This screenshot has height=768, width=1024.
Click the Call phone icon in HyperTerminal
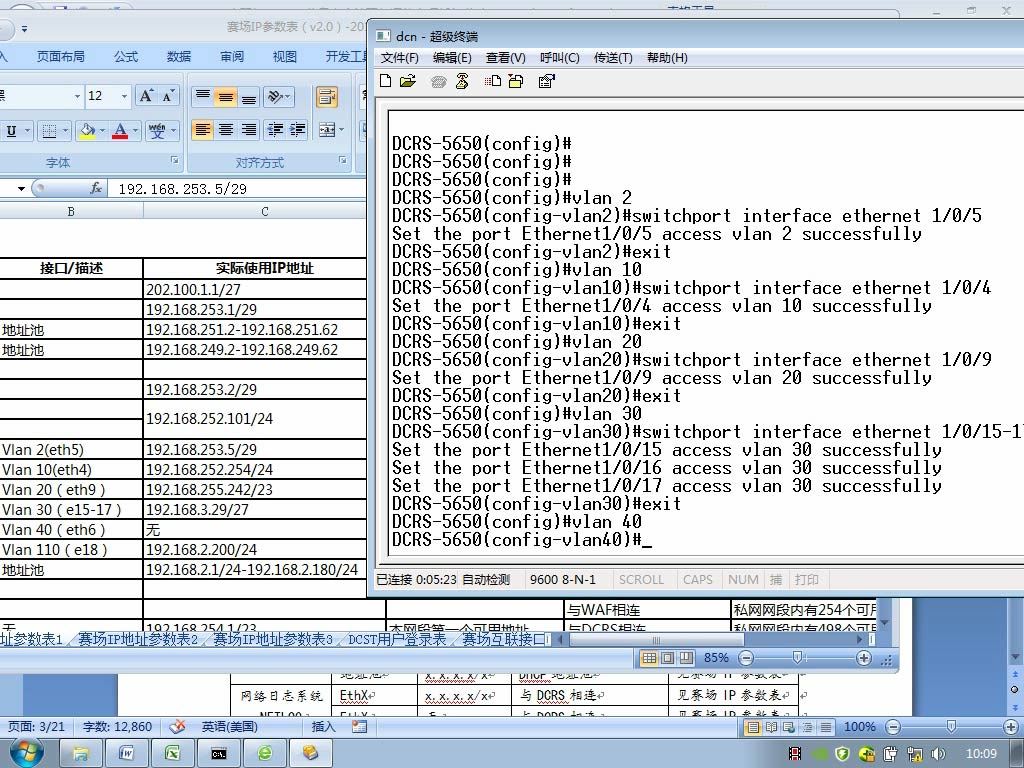click(438, 82)
